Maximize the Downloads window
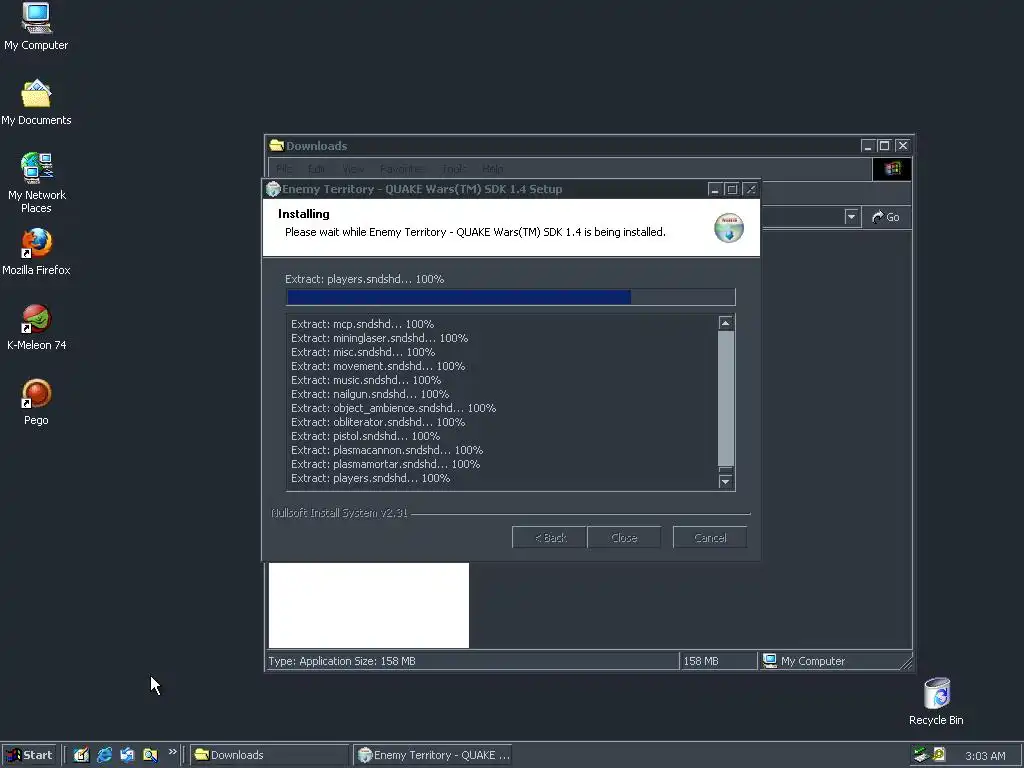Screen dimensions: 1024x768 point(884,146)
